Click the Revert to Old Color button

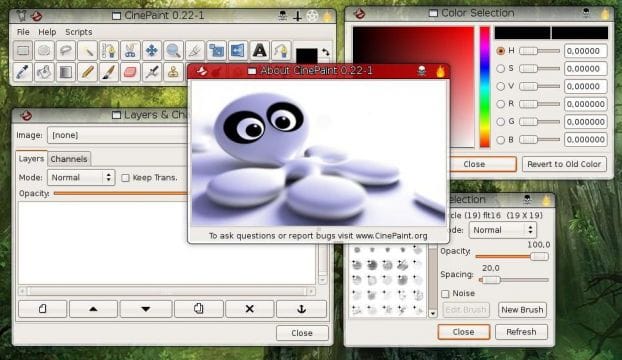pyautogui.click(x=564, y=164)
